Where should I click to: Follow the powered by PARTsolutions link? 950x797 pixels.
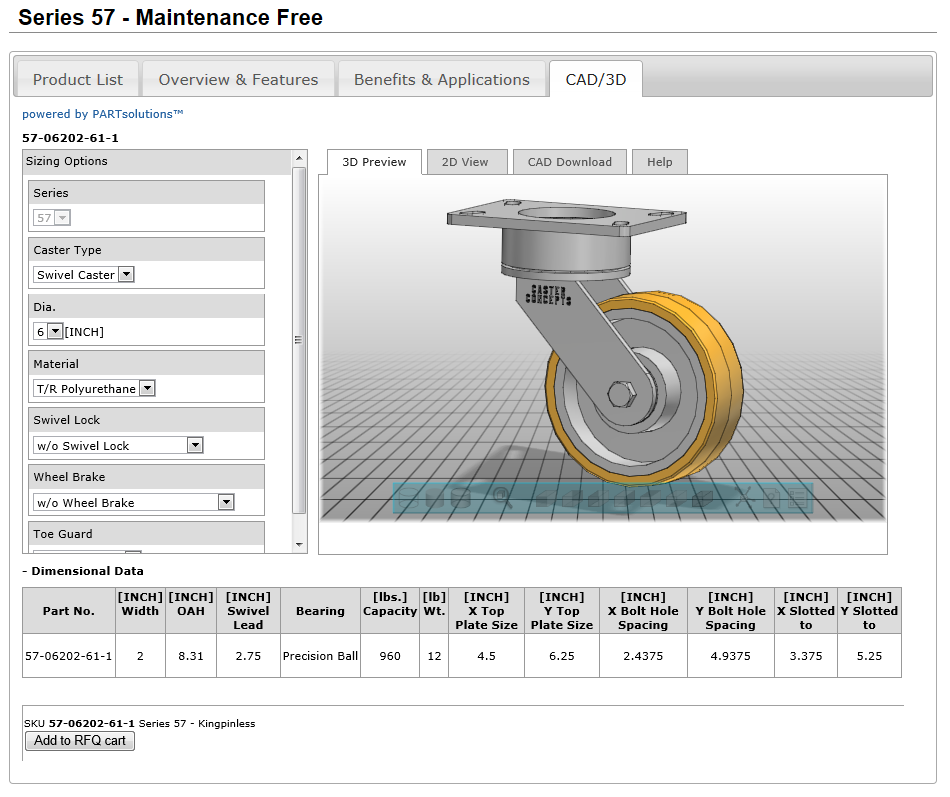[x=102, y=114]
